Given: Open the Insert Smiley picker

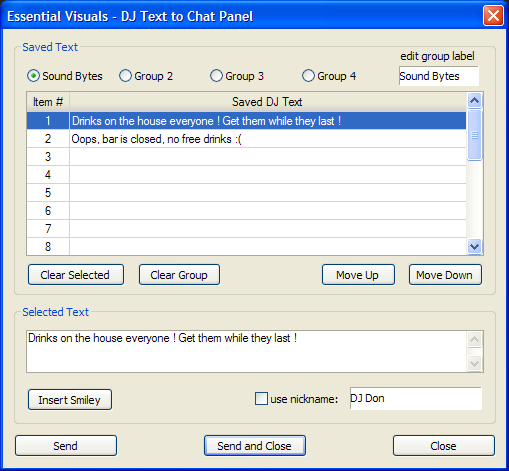Looking at the screenshot, I should (70, 400).
